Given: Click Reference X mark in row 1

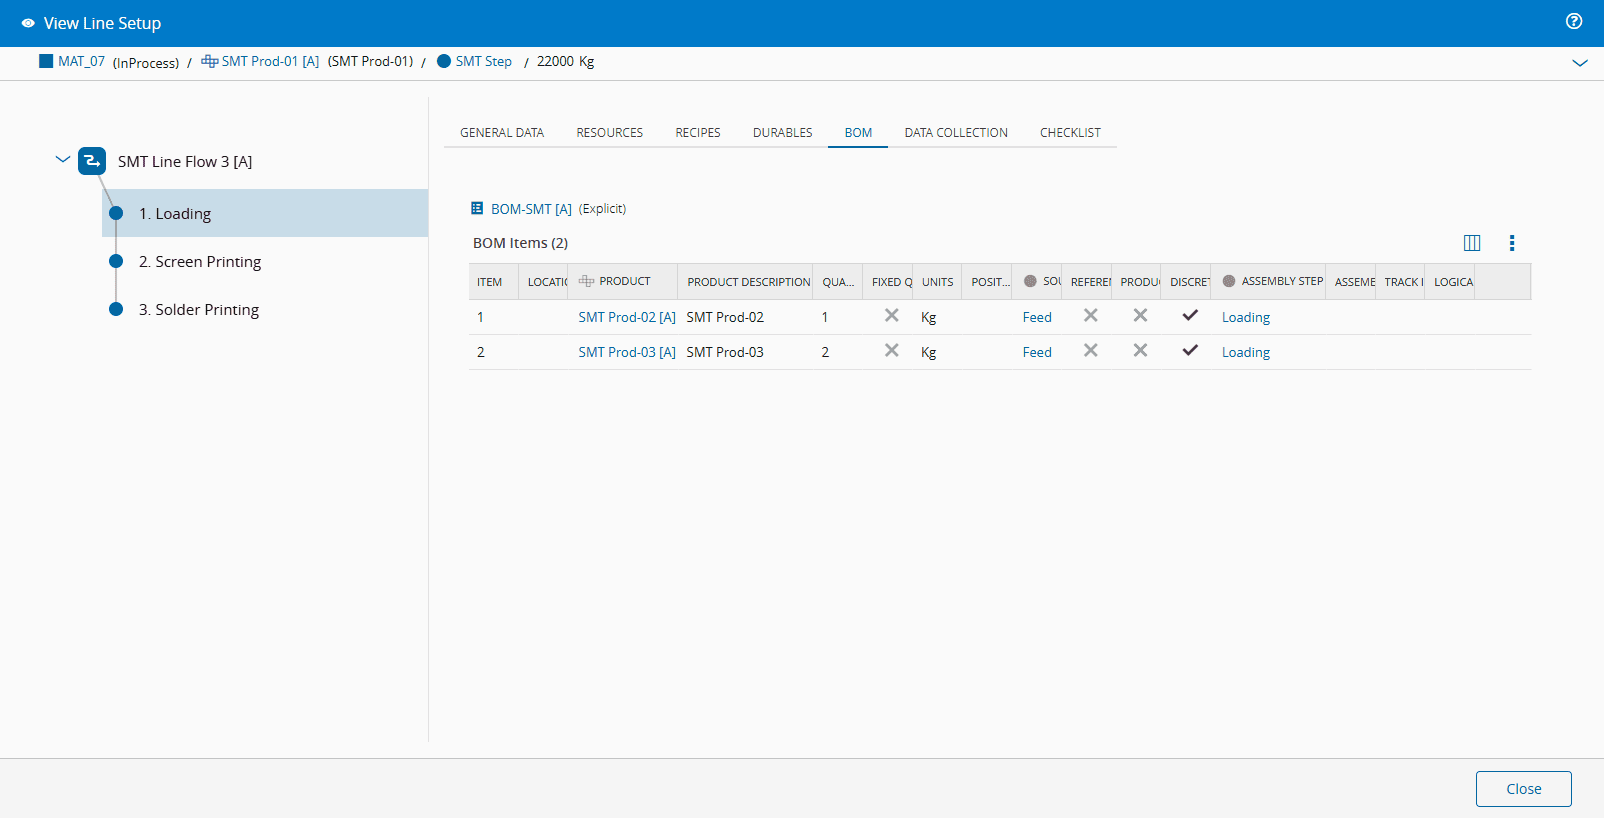Looking at the screenshot, I should [x=1090, y=316].
